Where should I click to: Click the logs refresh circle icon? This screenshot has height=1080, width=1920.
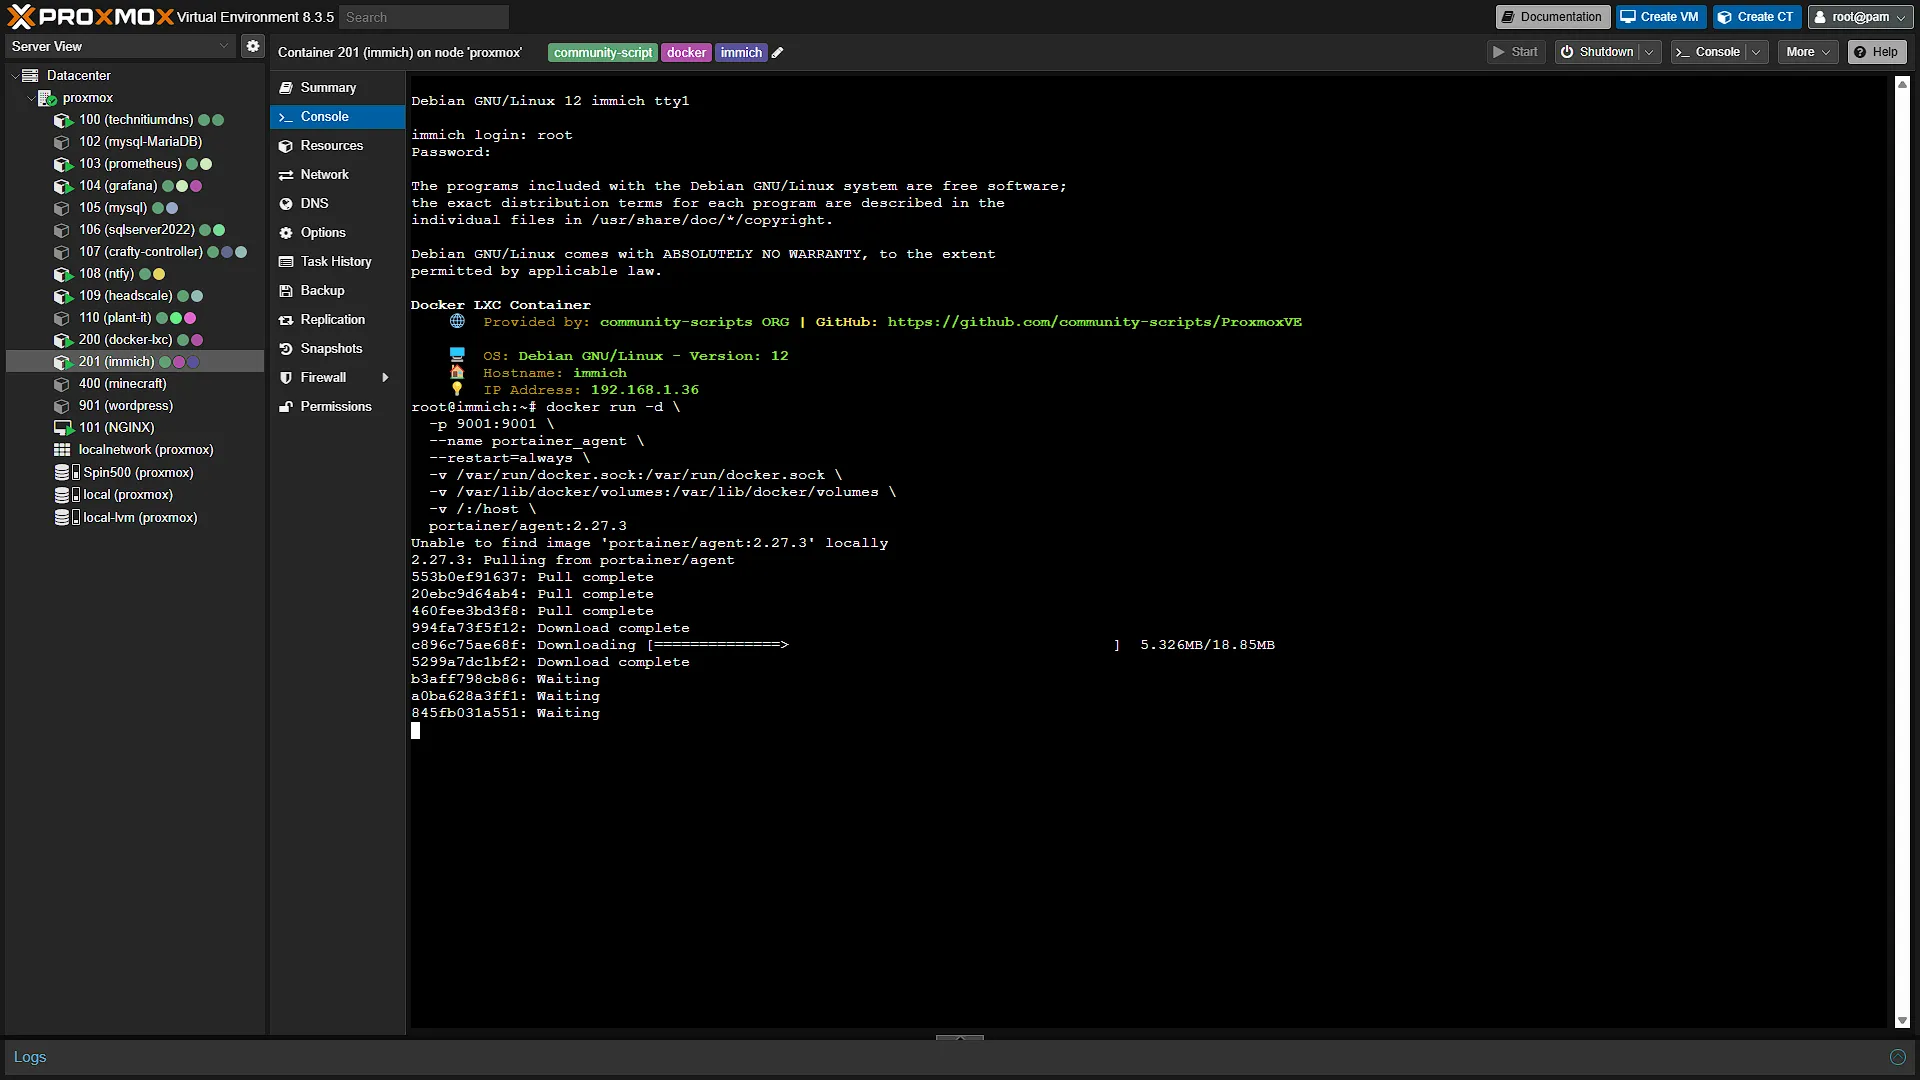tap(1897, 1057)
